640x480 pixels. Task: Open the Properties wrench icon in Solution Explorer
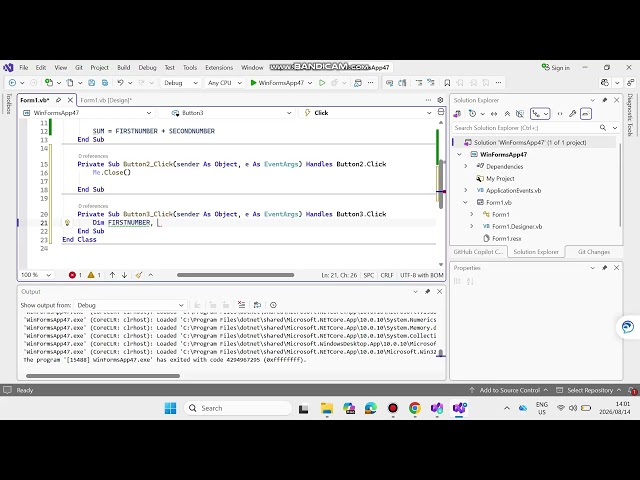click(573, 114)
